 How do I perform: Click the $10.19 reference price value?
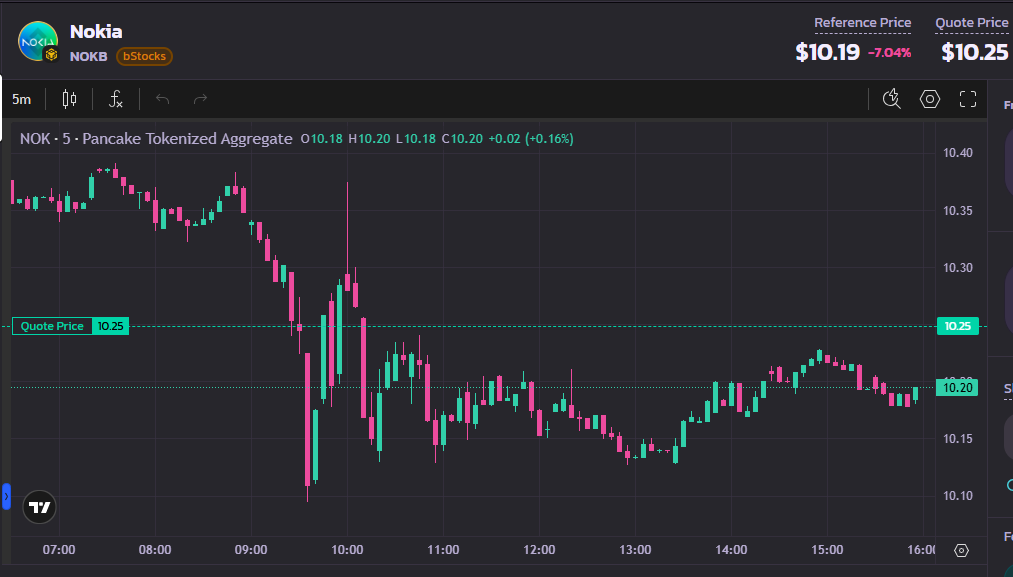pyautogui.click(x=828, y=52)
